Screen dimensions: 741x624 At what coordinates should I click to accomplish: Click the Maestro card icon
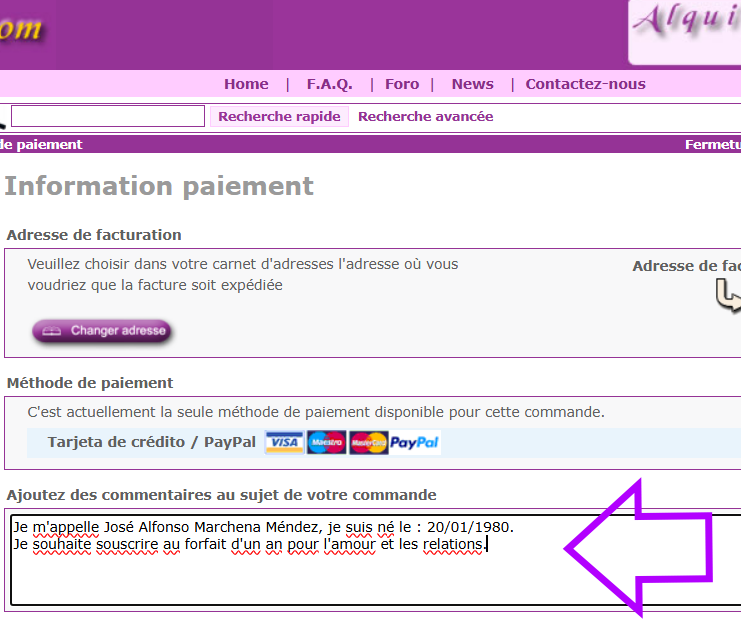pyautogui.click(x=326, y=443)
